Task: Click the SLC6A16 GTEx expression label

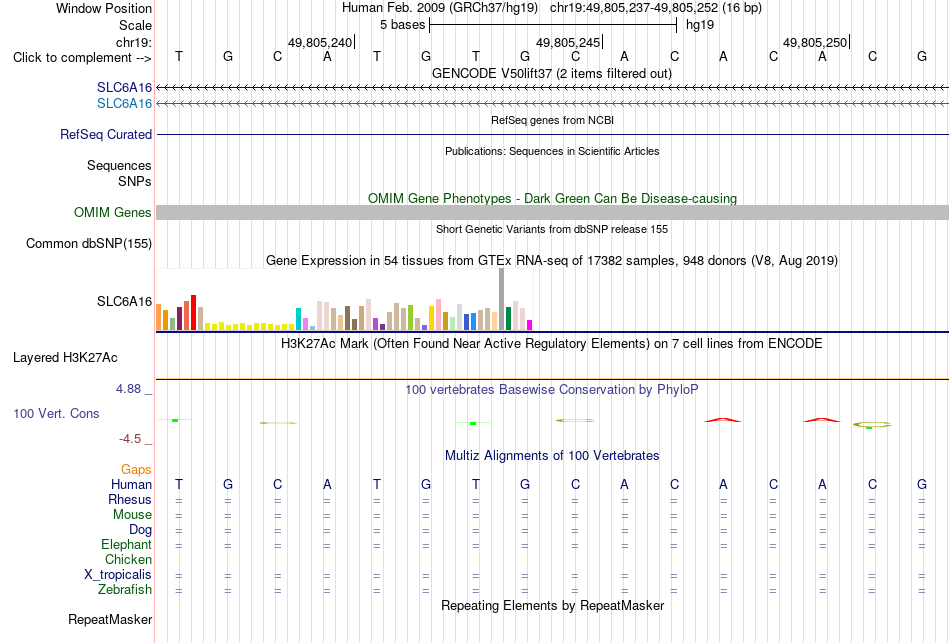Action: [x=124, y=301]
